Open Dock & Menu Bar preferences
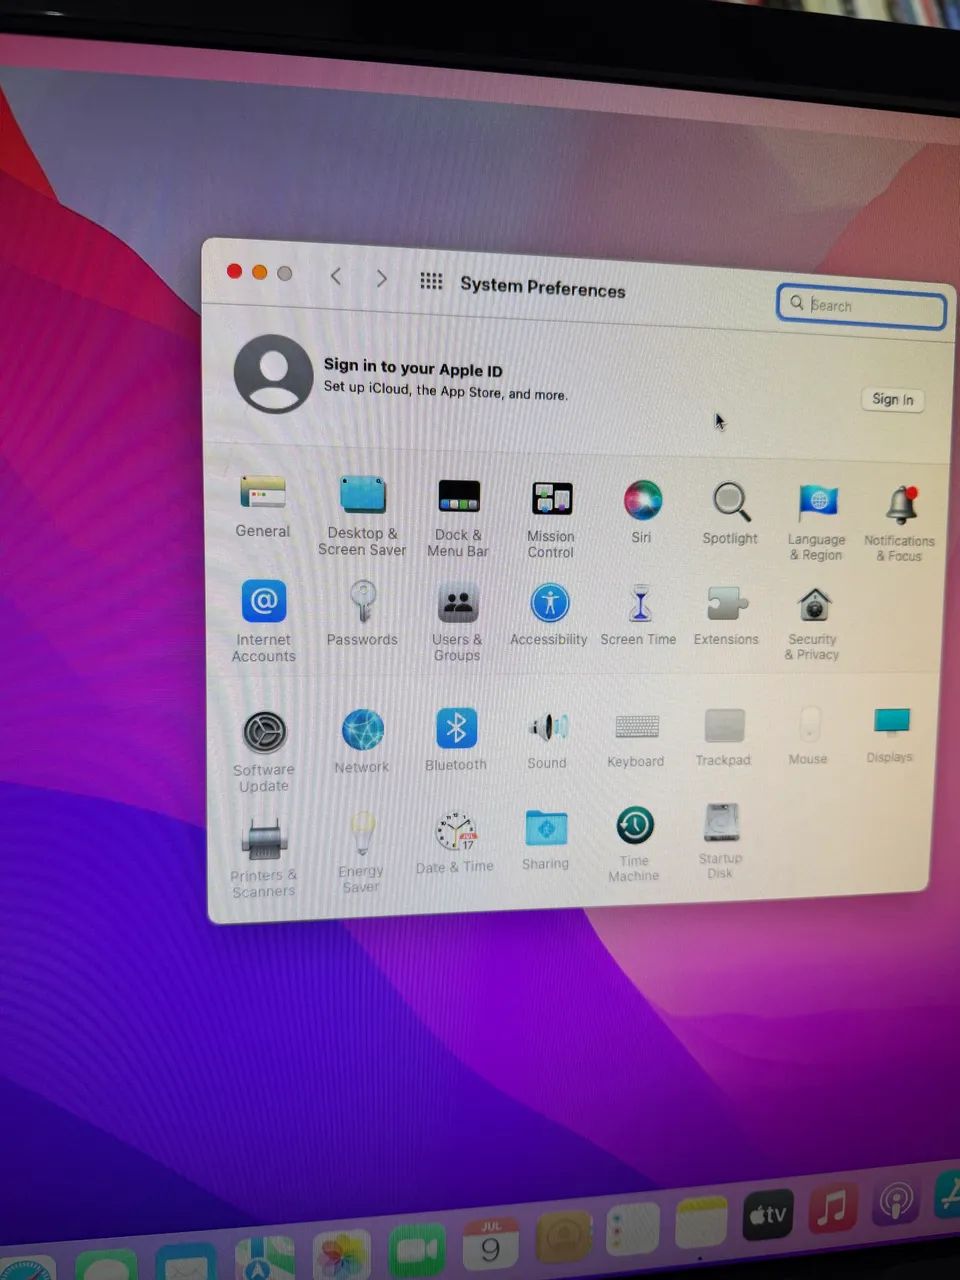 (458, 516)
